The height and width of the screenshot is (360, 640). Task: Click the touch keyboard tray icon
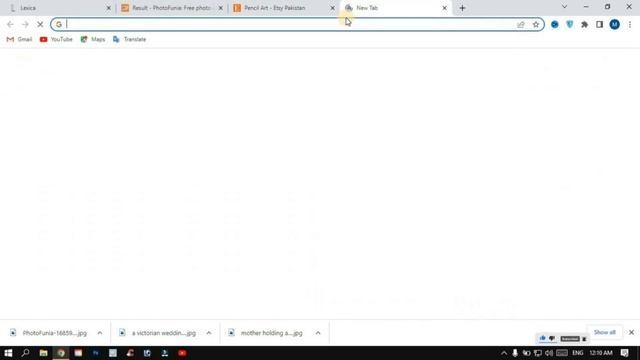tap(562, 353)
